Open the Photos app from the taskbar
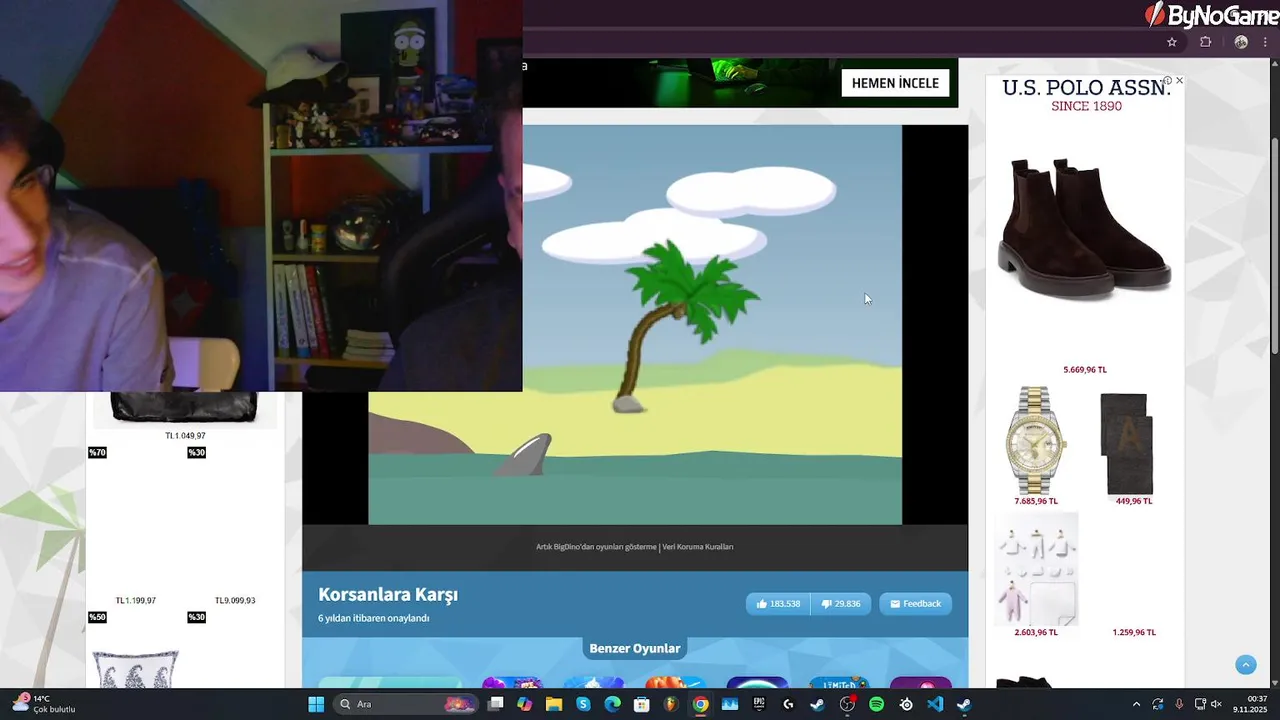The width and height of the screenshot is (1280, 720). pos(729,704)
